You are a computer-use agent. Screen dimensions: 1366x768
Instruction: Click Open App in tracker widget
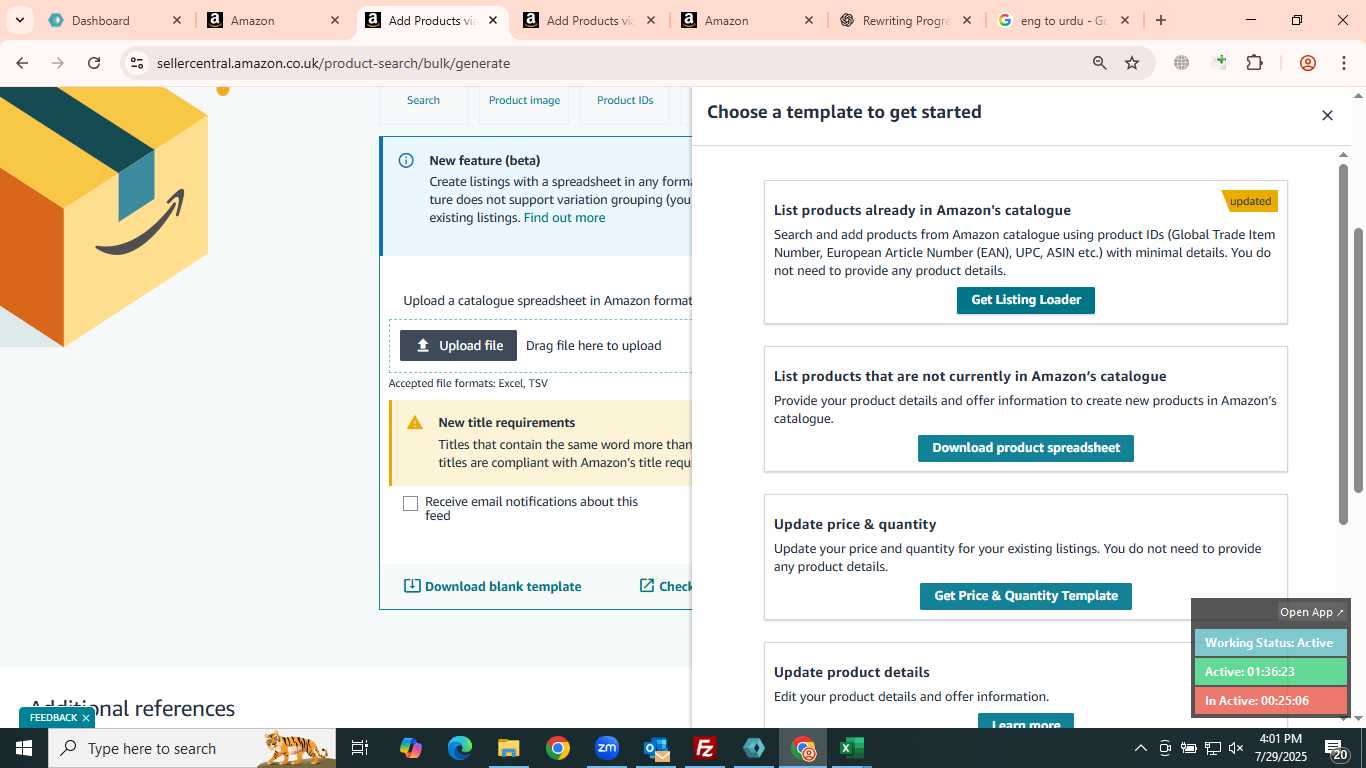(1312, 612)
